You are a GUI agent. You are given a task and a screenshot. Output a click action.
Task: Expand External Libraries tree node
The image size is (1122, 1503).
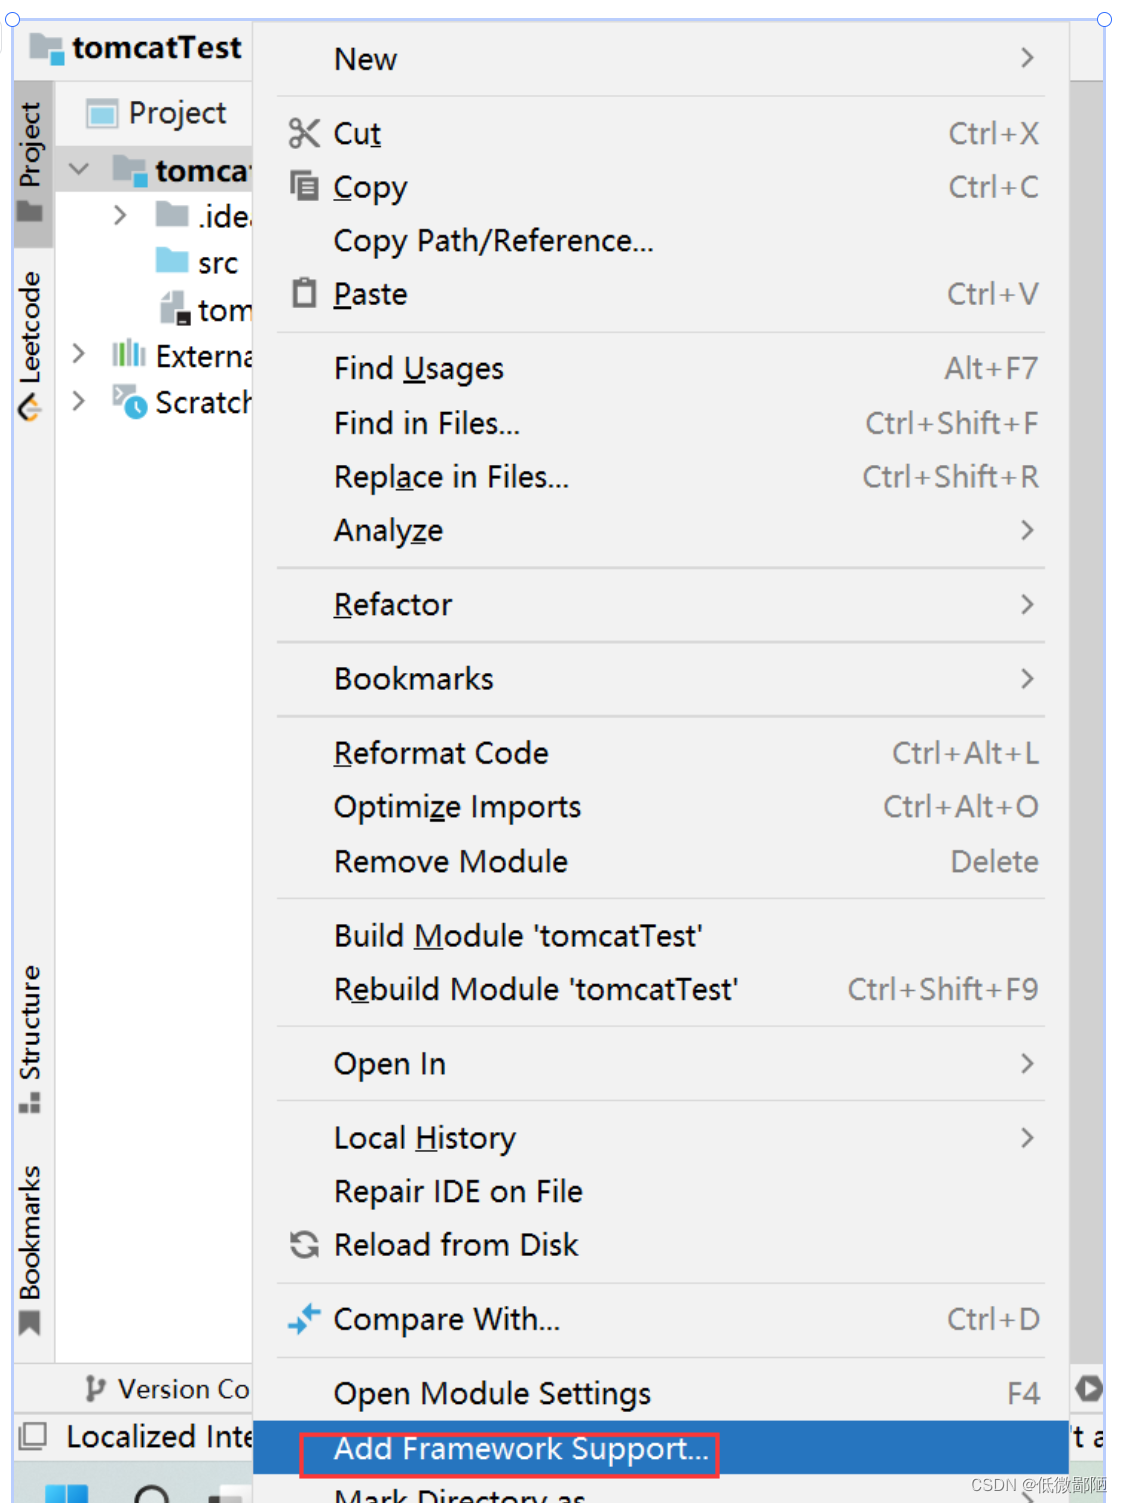(79, 353)
